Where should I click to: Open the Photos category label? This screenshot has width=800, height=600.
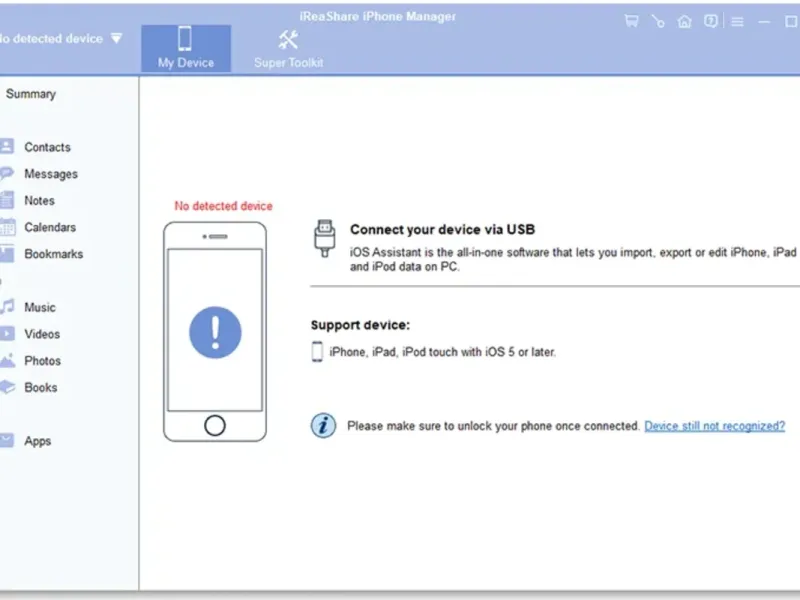pos(42,361)
